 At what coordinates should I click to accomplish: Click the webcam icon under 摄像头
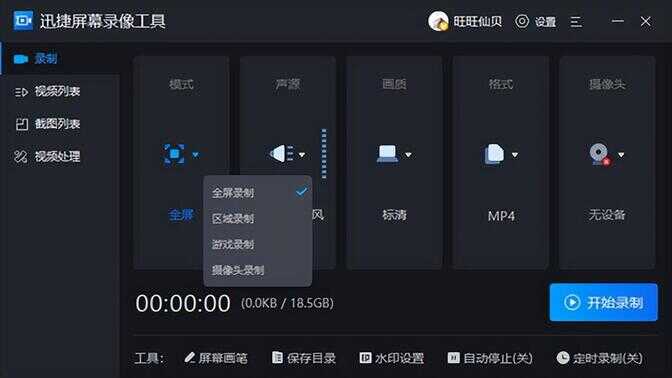[600, 155]
